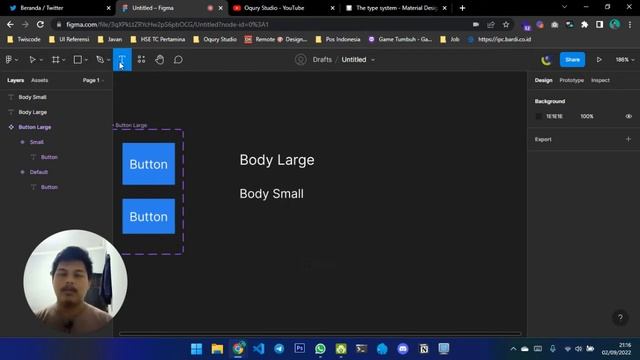Switch to the Prototype tab
The height and width of the screenshot is (360, 640).
(571, 80)
